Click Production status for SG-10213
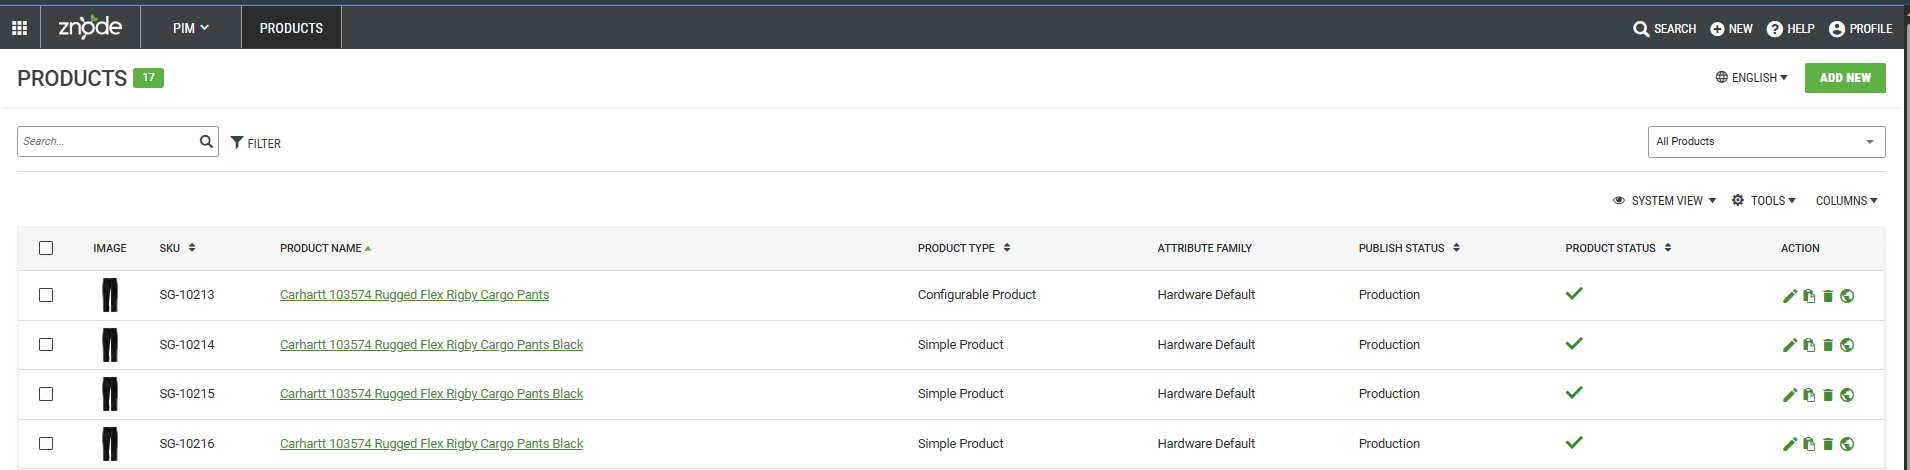 (x=1389, y=295)
